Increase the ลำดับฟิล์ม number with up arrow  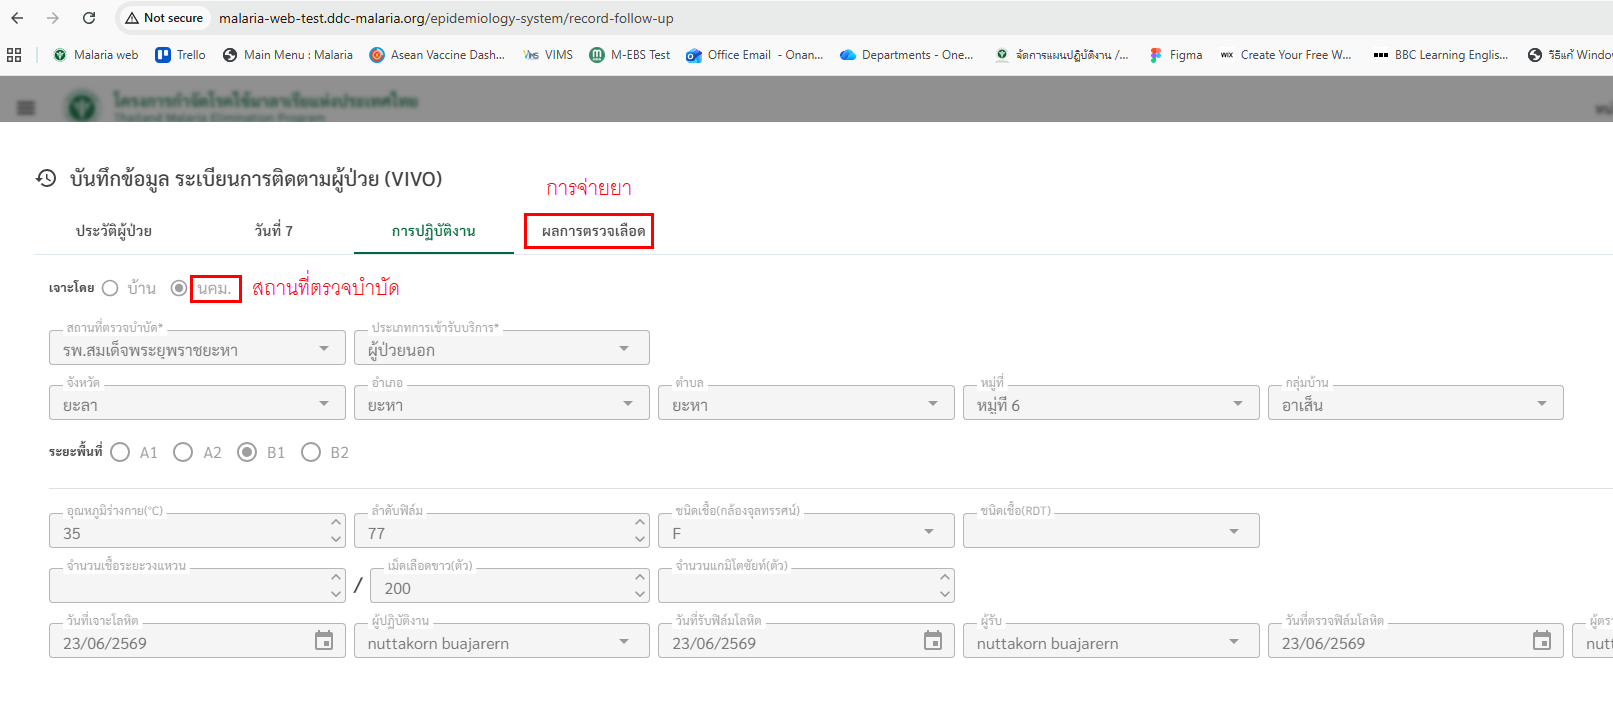tap(640, 523)
